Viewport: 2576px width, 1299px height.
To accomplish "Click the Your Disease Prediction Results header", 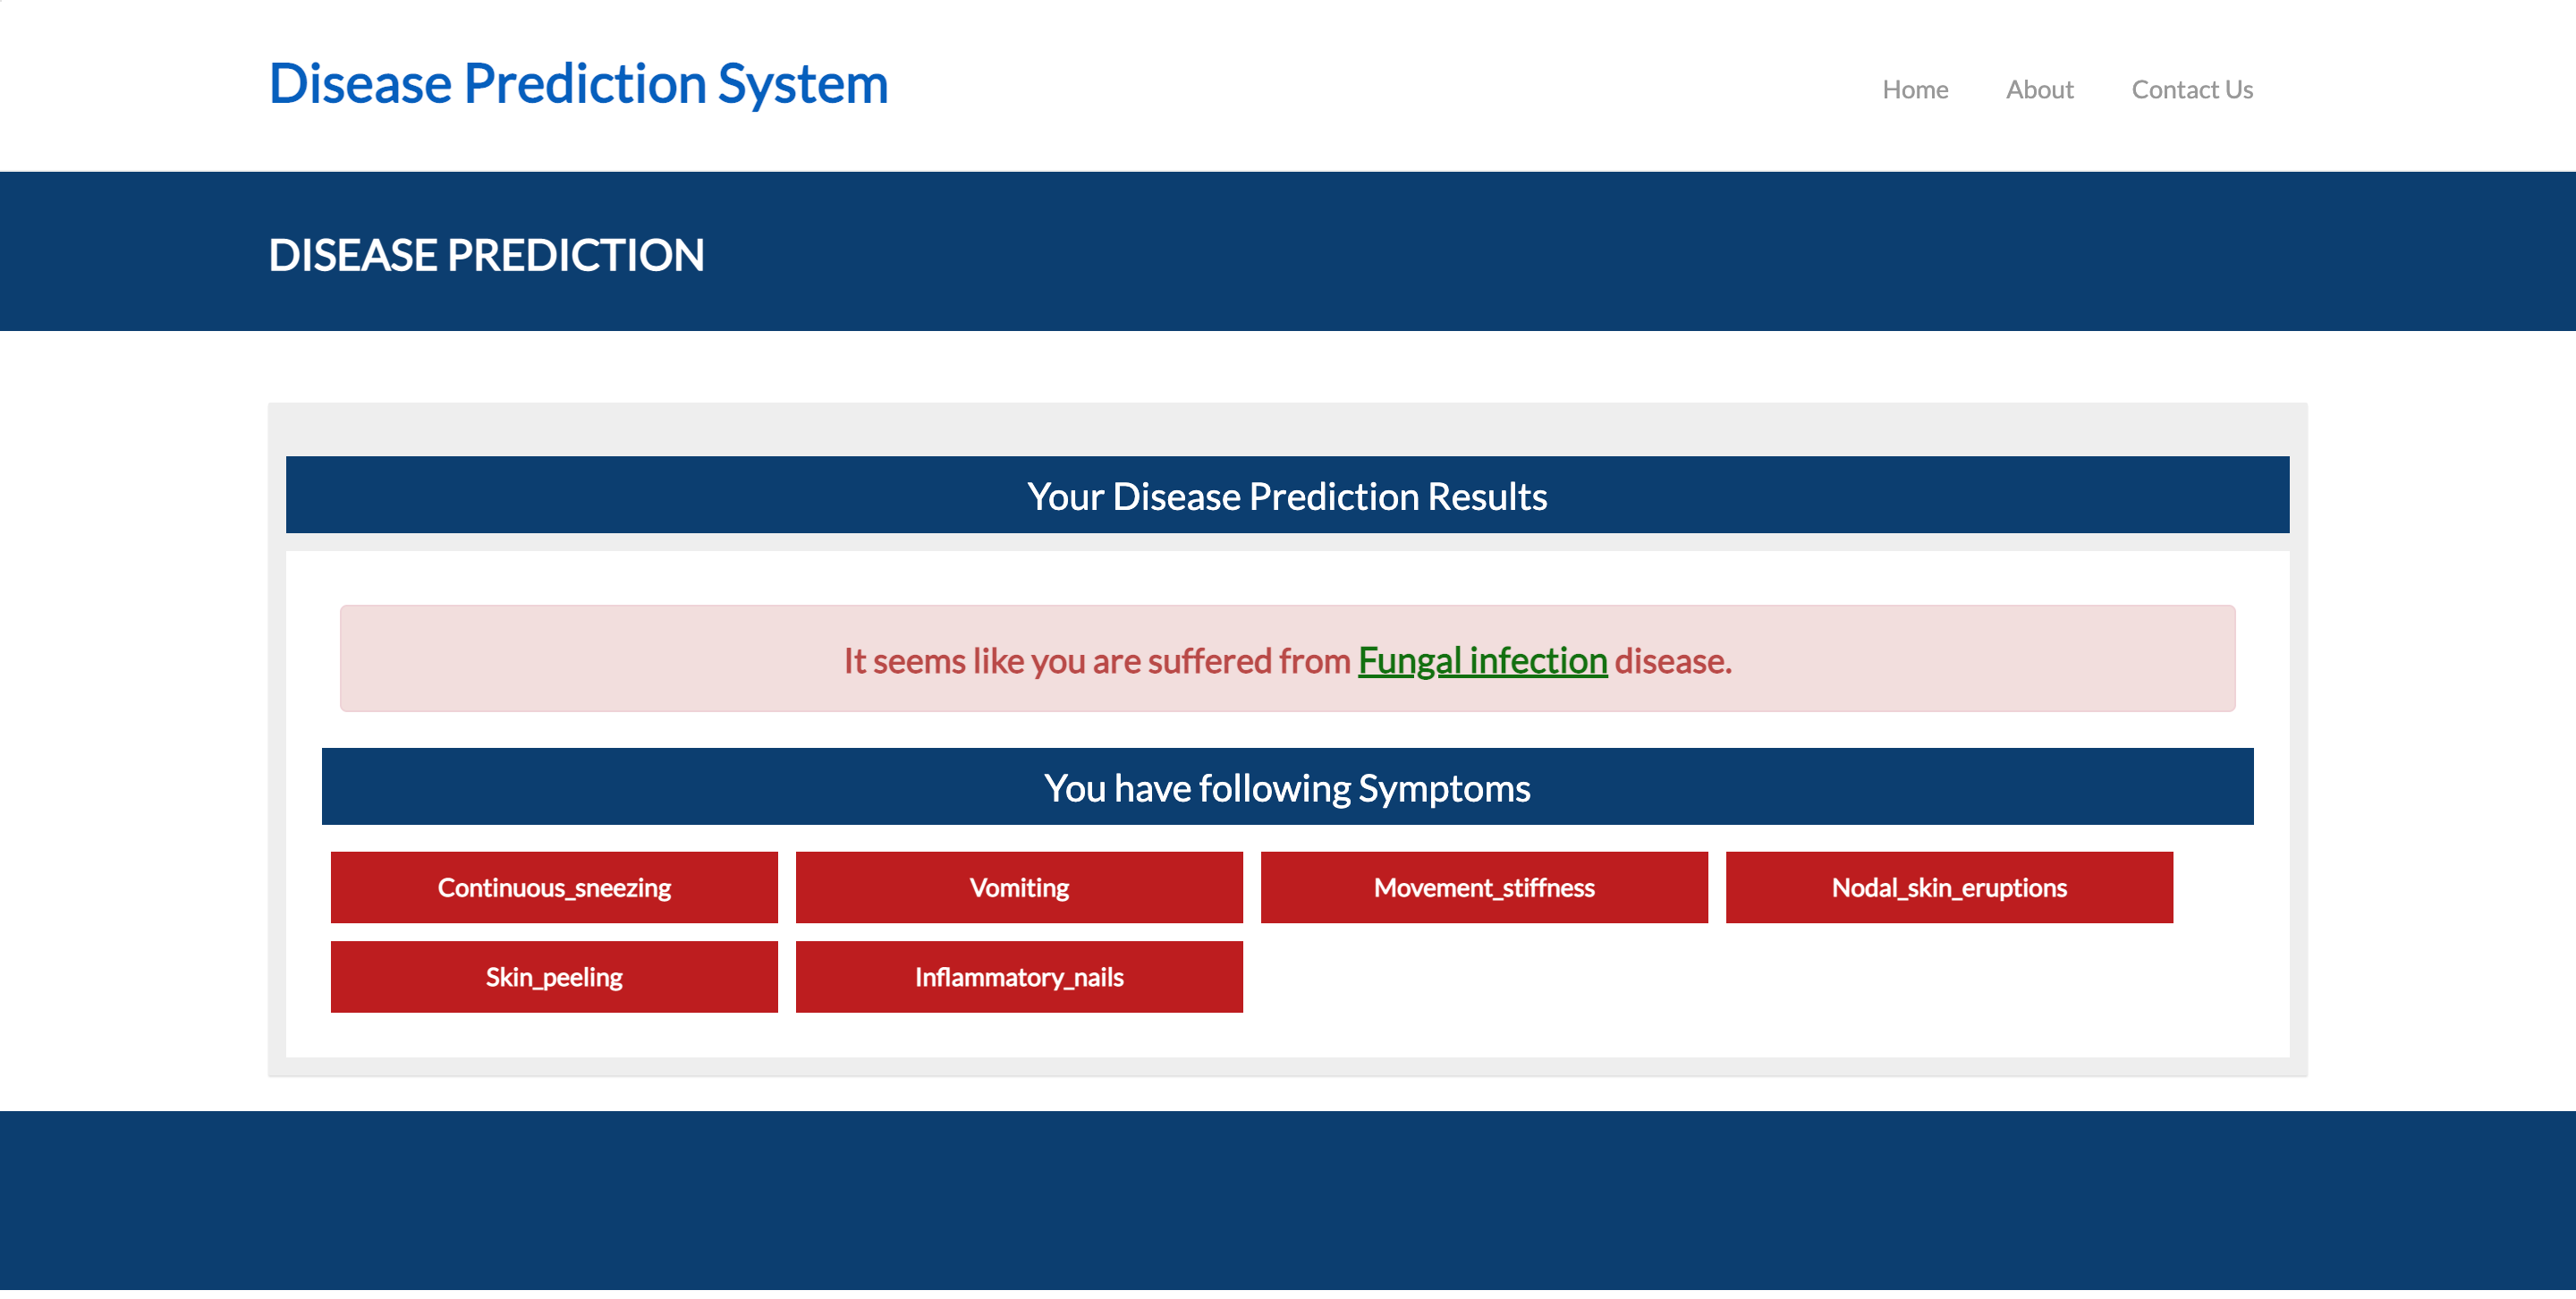I will point(1288,494).
